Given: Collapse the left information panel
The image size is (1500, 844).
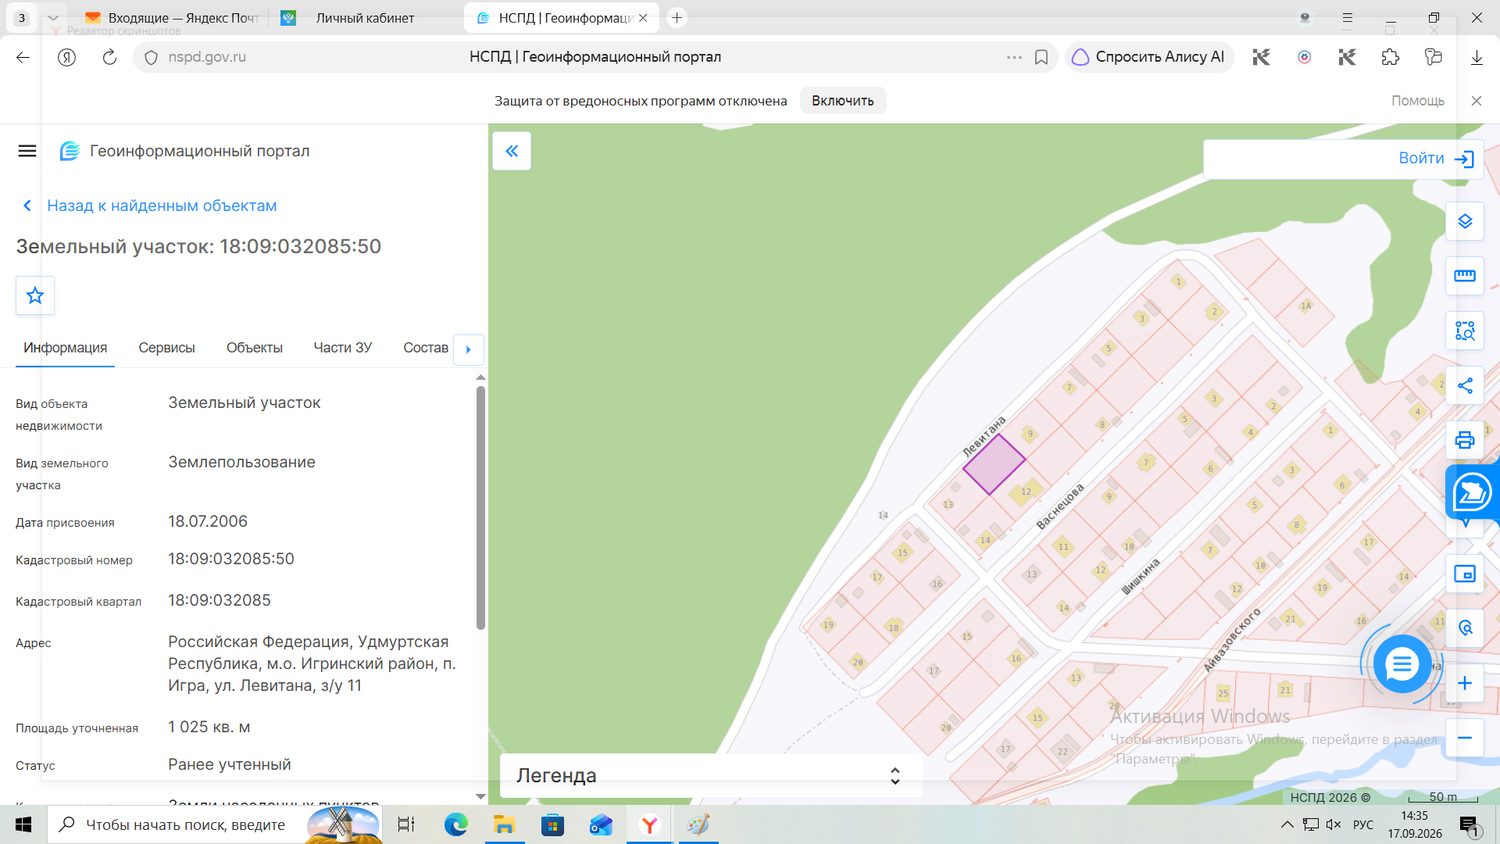Looking at the screenshot, I should pos(512,151).
